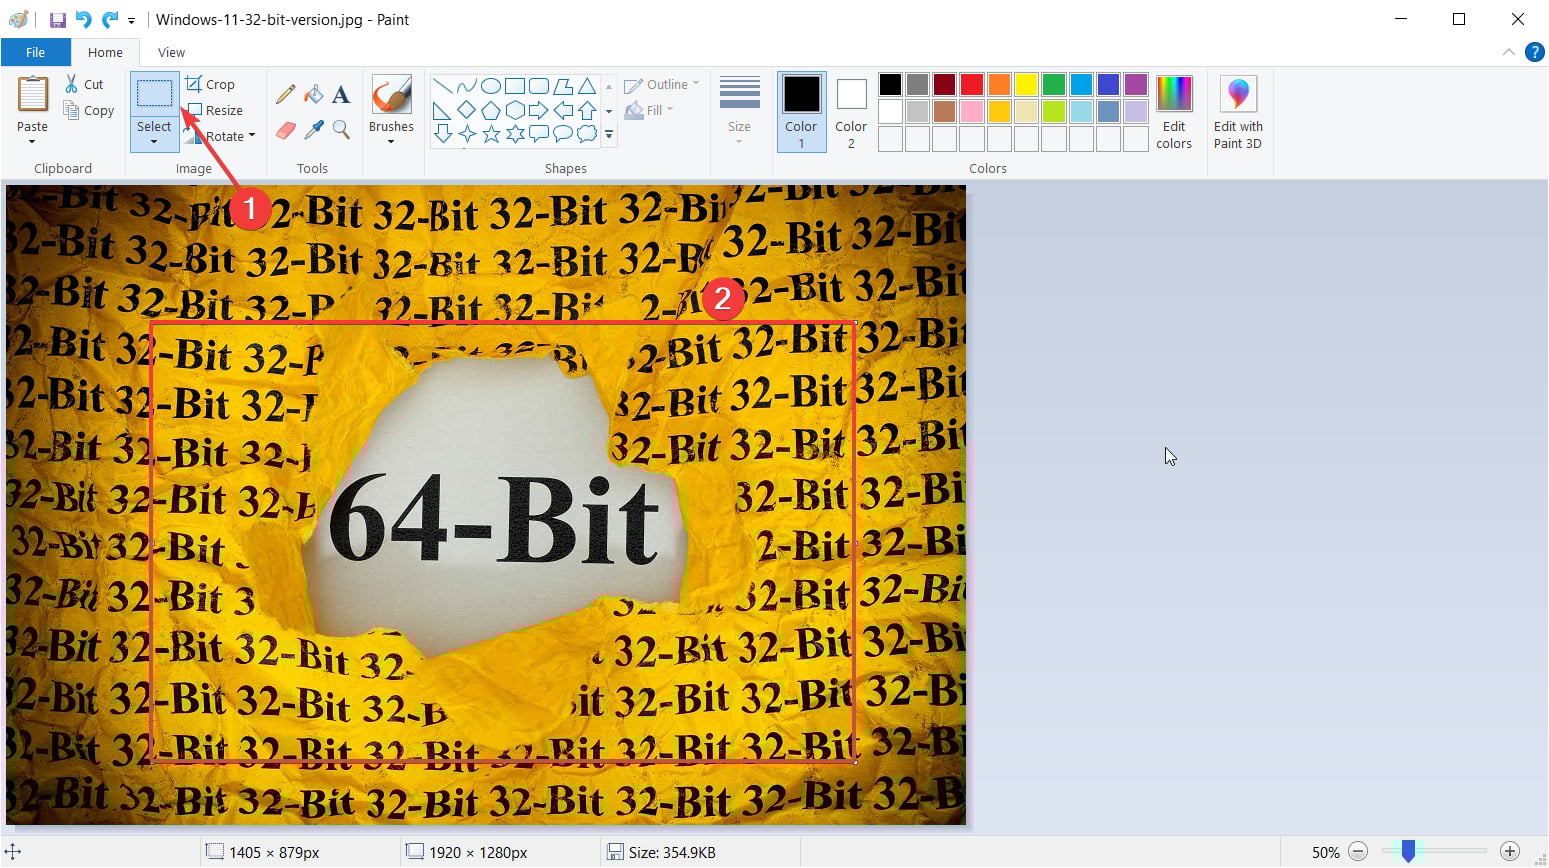Activate the Magnifier tool
Viewport: 1549px width, 868px height.
(340, 130)
